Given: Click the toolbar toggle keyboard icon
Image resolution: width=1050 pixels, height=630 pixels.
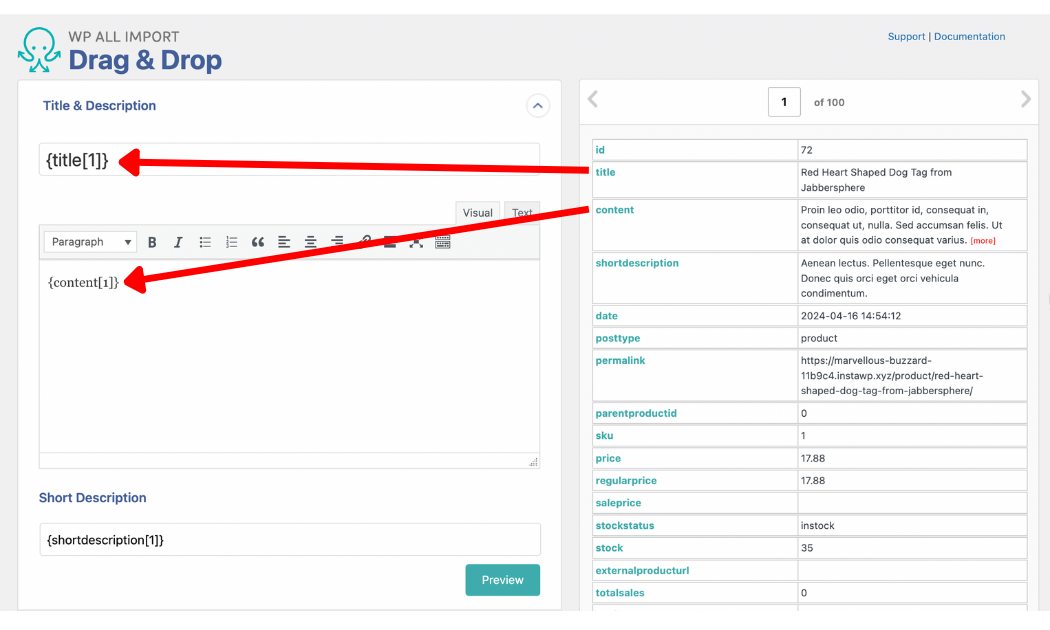Looking at the screenshot, I should tap(443, 242).
